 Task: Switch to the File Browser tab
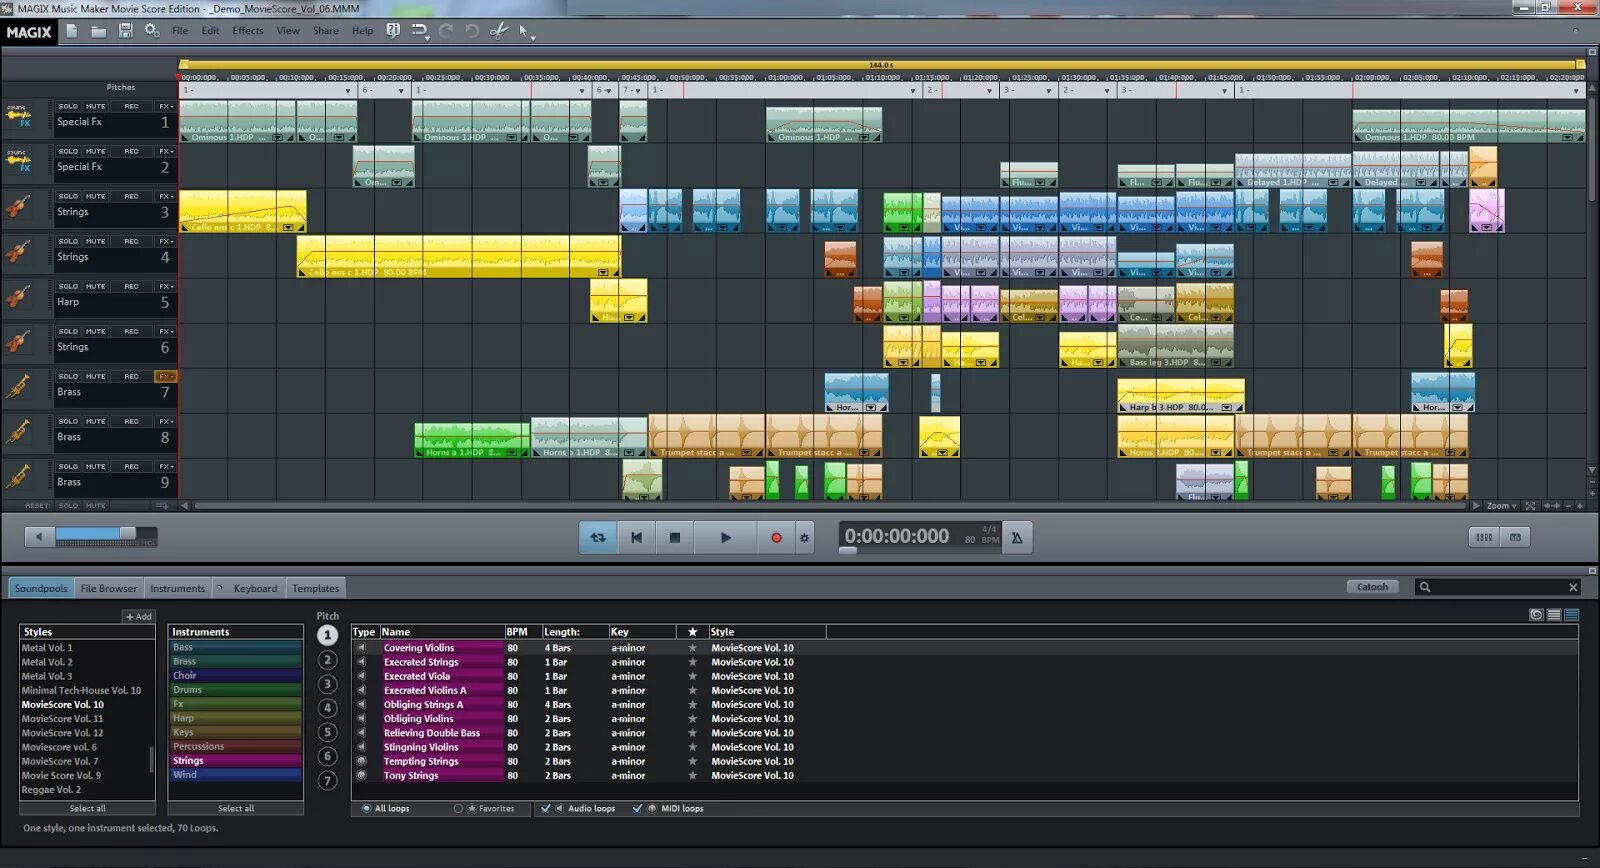(108, 588)
